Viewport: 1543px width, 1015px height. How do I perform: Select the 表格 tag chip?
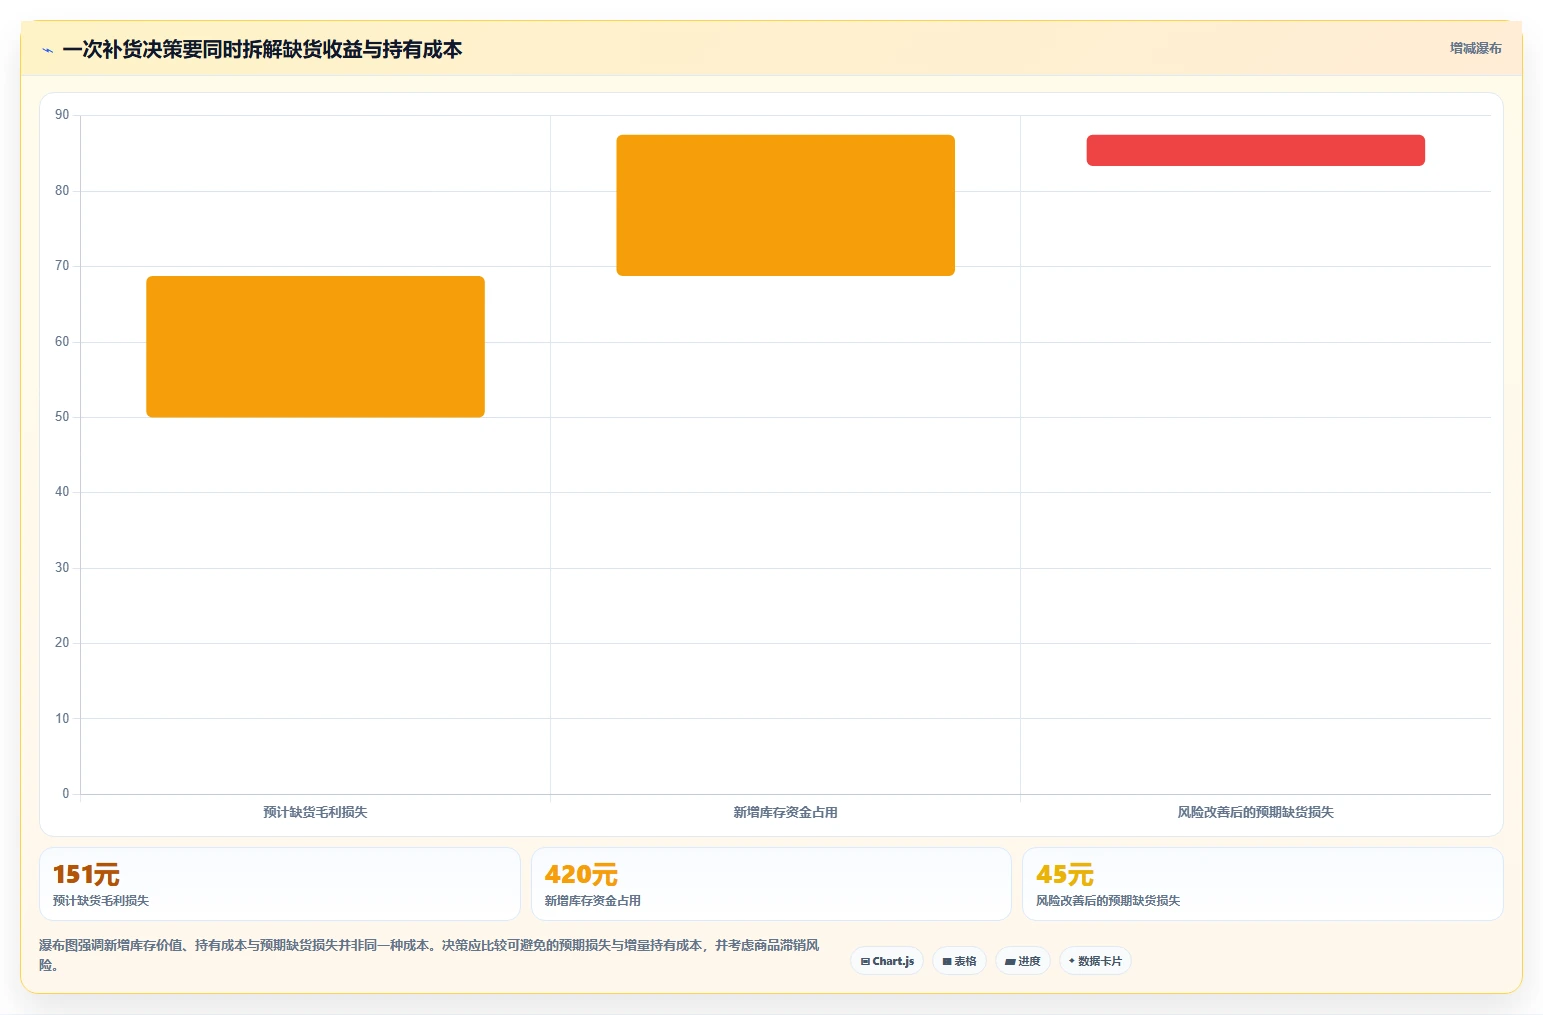pos(959,961)
